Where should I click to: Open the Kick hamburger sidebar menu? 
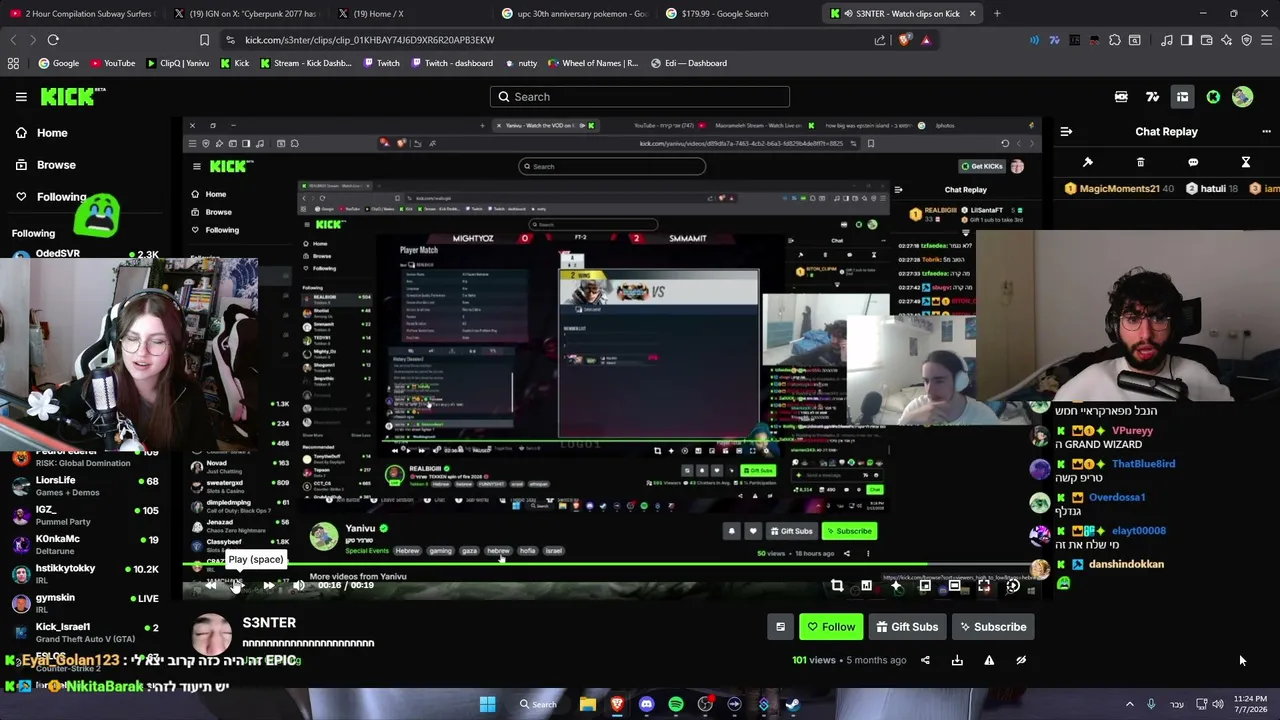(x=21, y=97)
